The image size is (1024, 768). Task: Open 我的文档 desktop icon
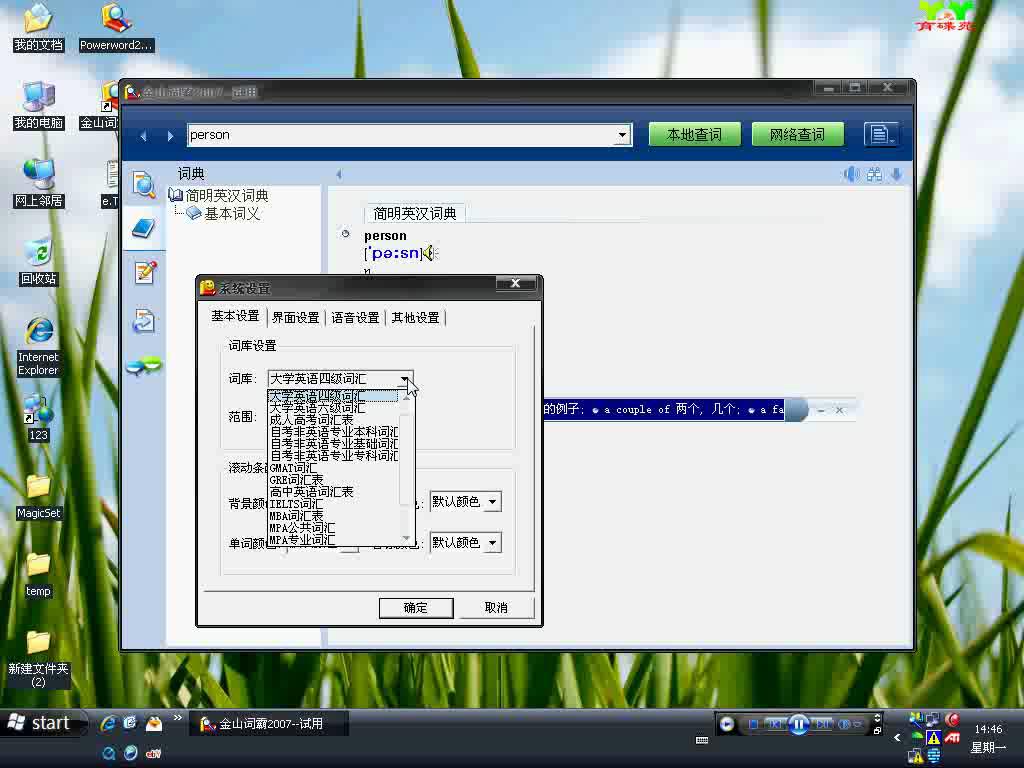click(39, 28)
